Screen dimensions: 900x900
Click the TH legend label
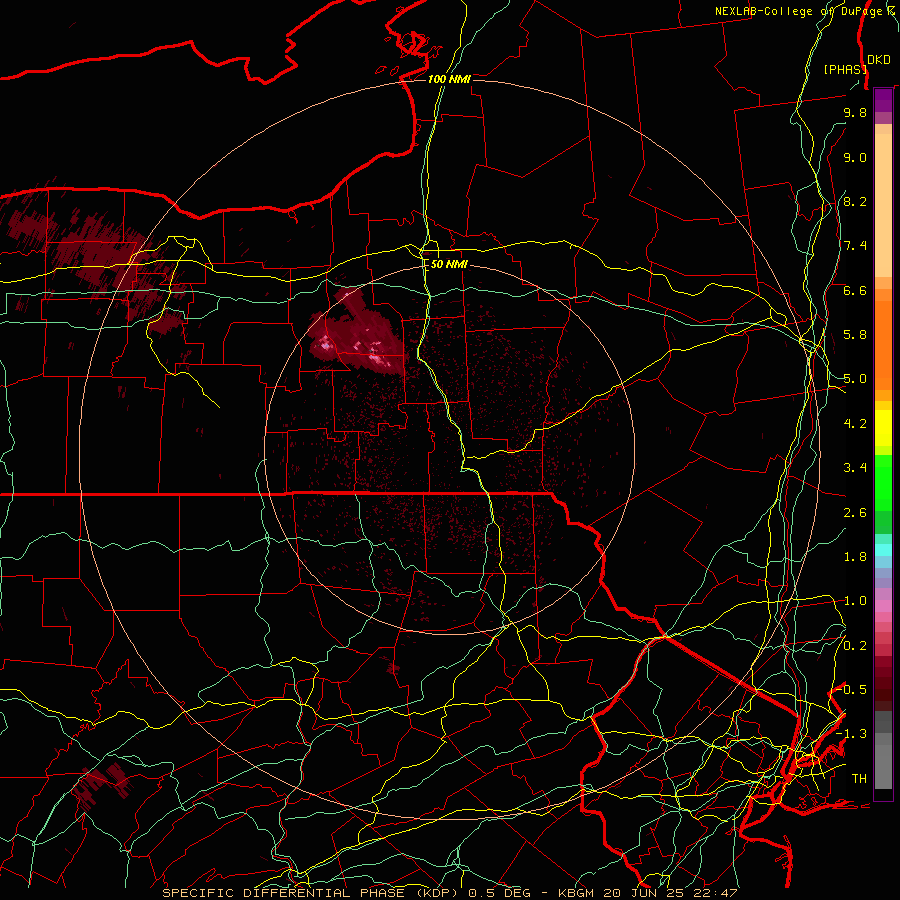[x=859, y=779]
